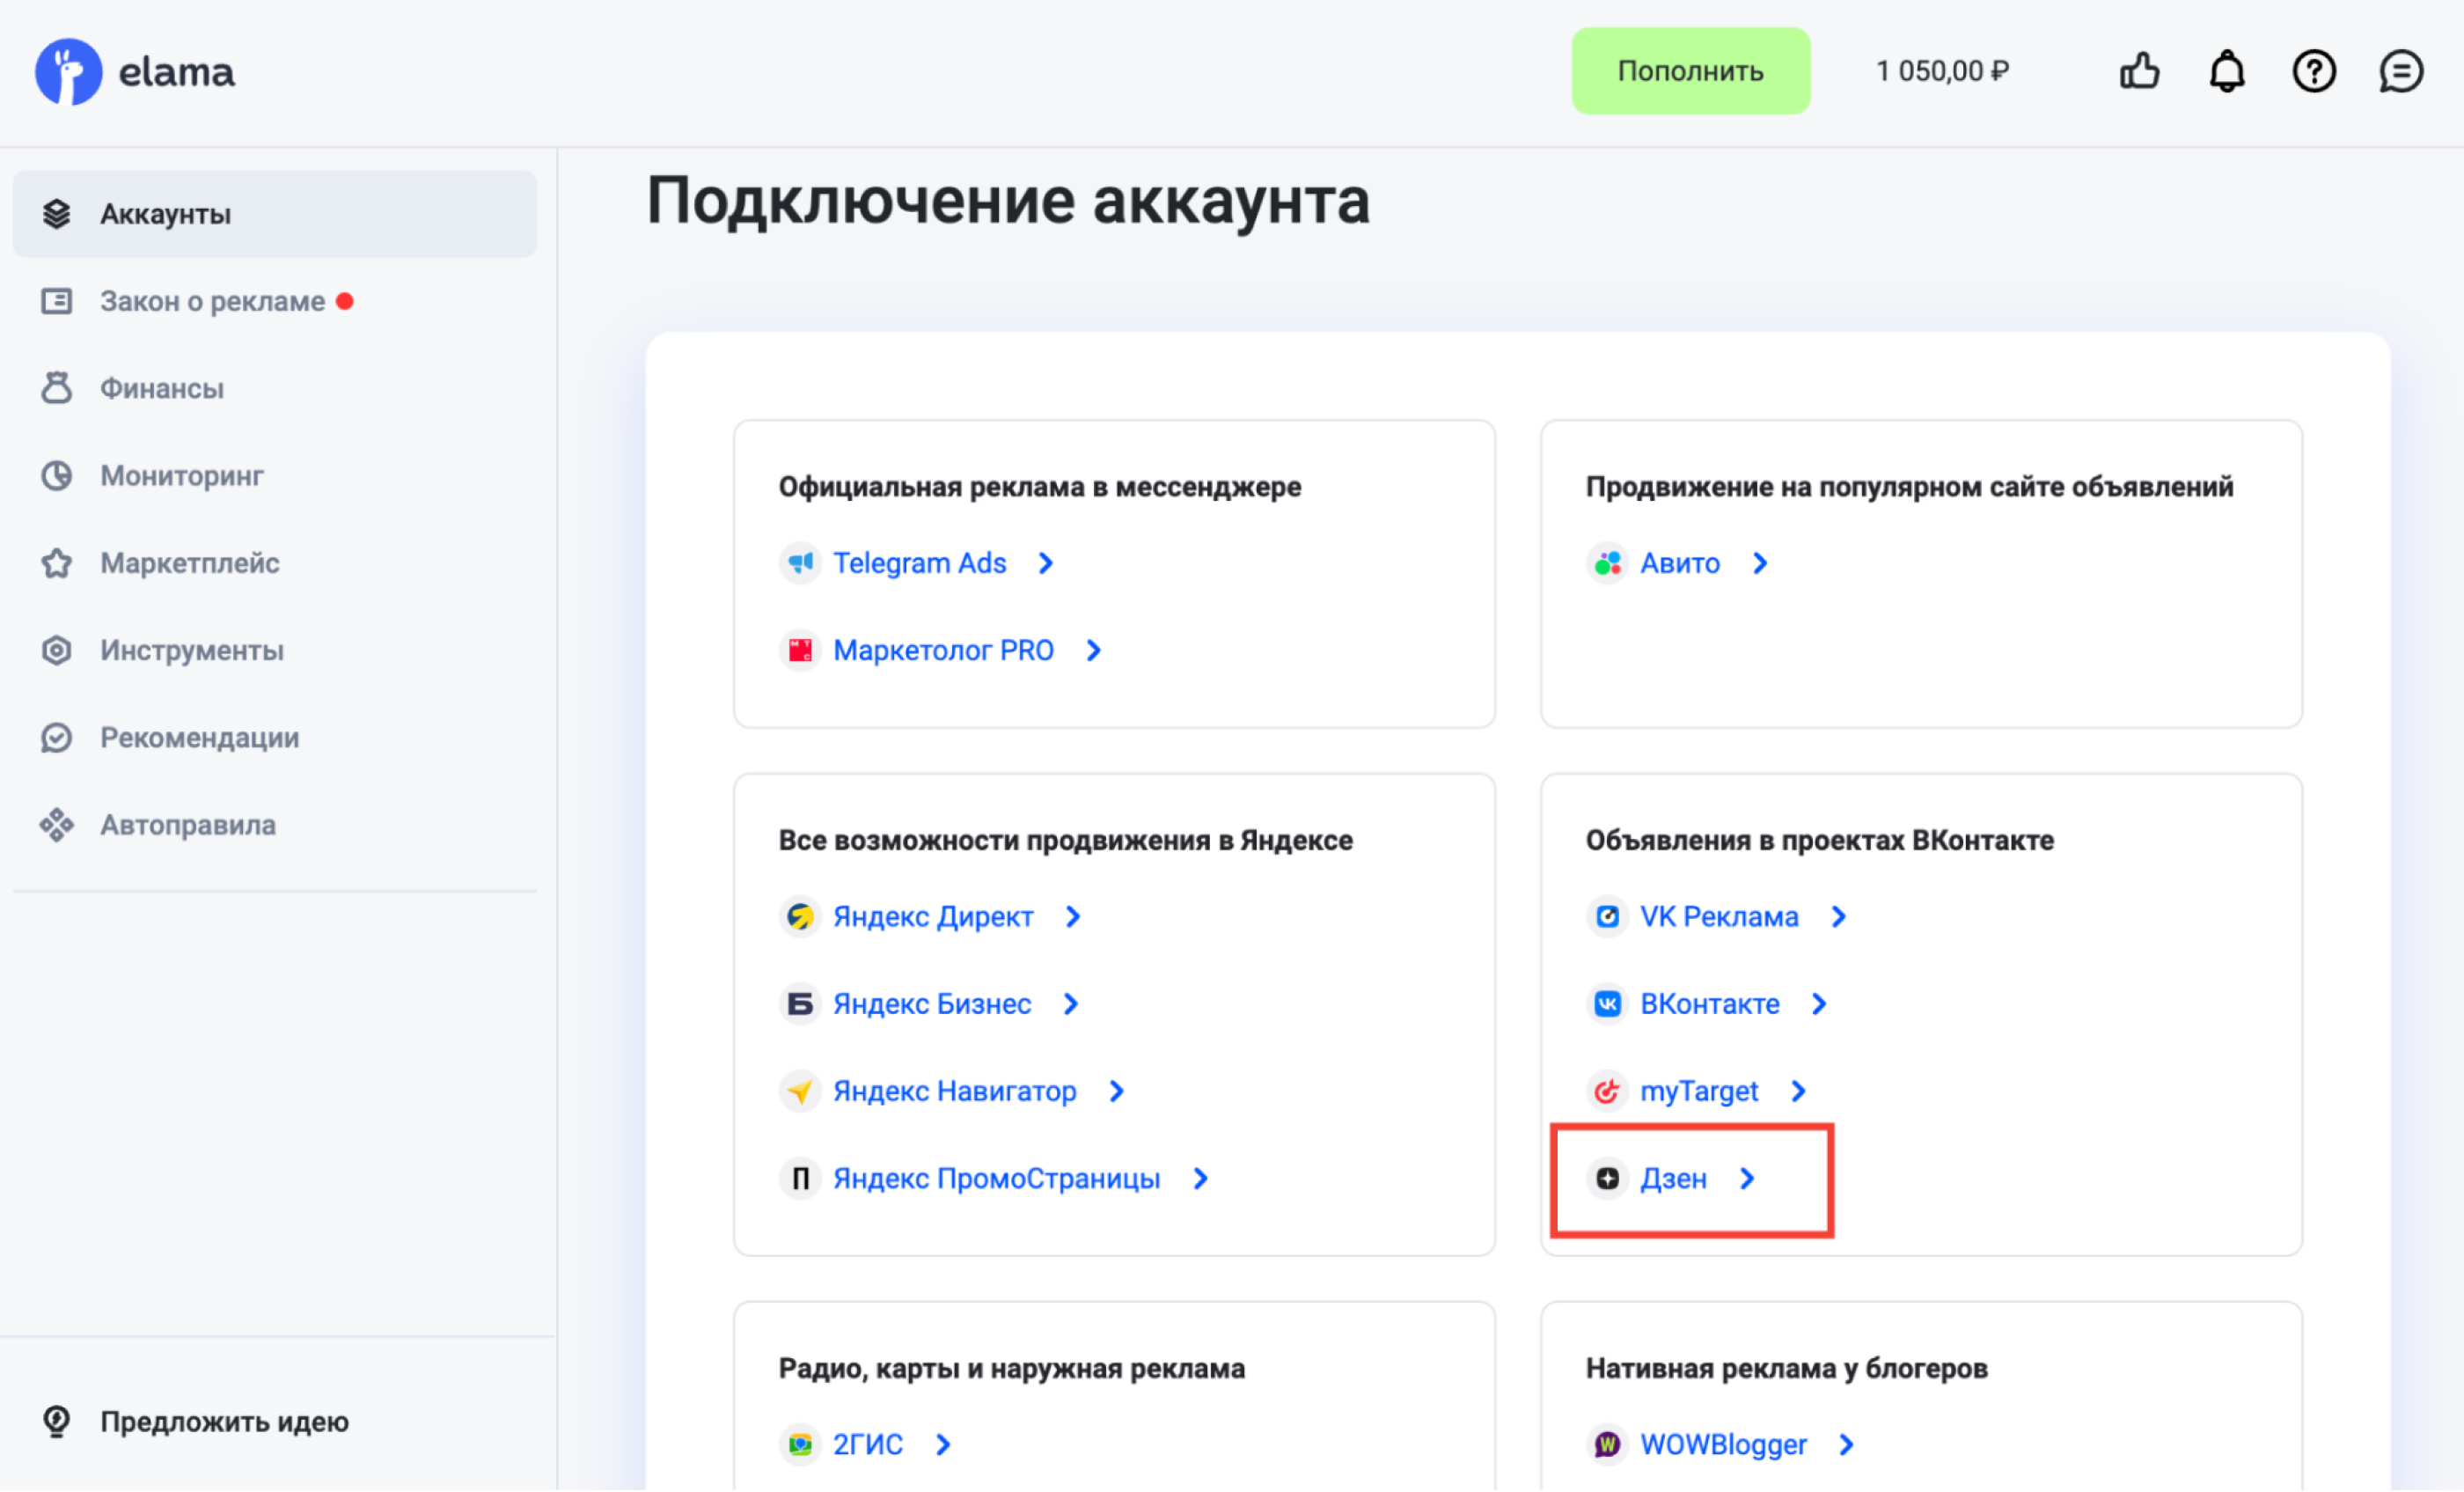Image resolution: width=2464 pixels, height=1492 pixels.
Task: Open the Маркетолог PRO link
Action: (x=944, y=651)
